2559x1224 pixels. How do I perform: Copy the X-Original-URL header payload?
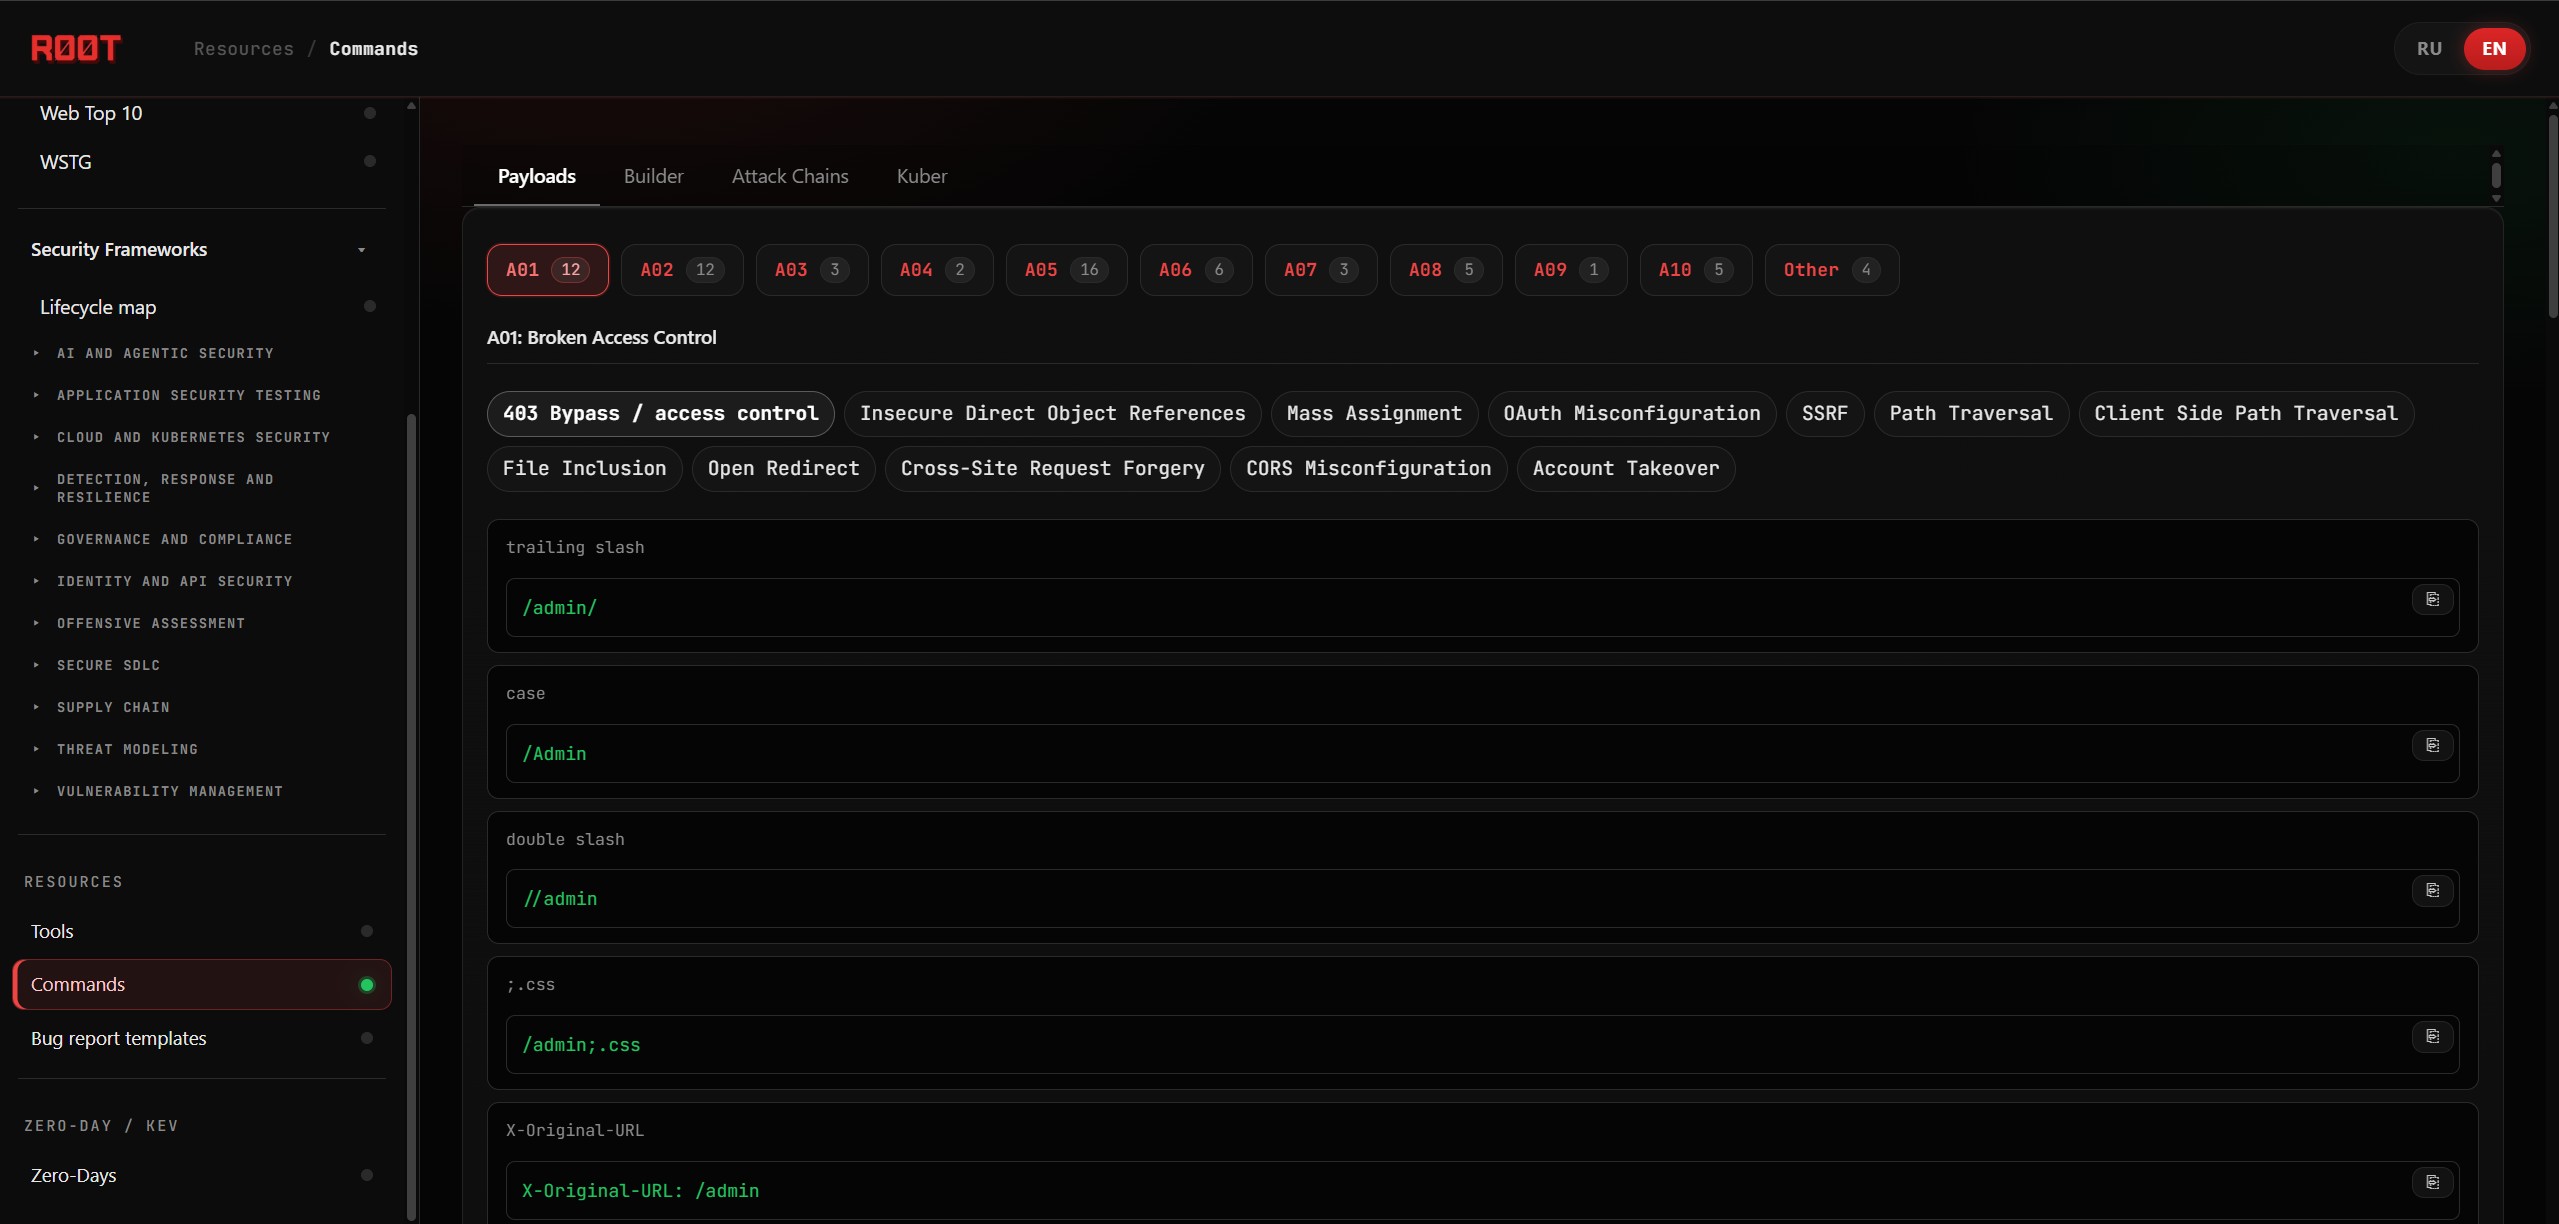(2432, 1183)
